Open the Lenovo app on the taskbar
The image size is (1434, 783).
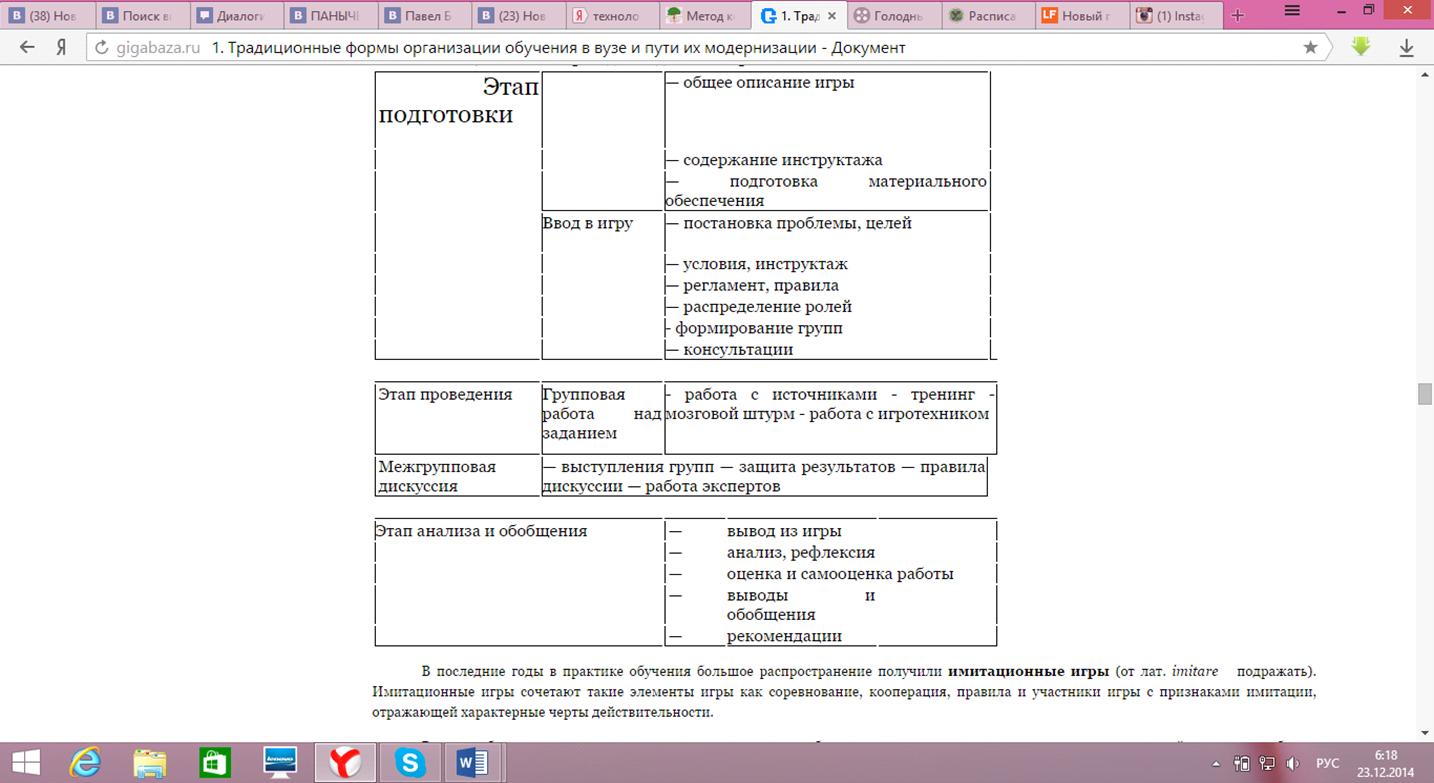coord(281,763)
